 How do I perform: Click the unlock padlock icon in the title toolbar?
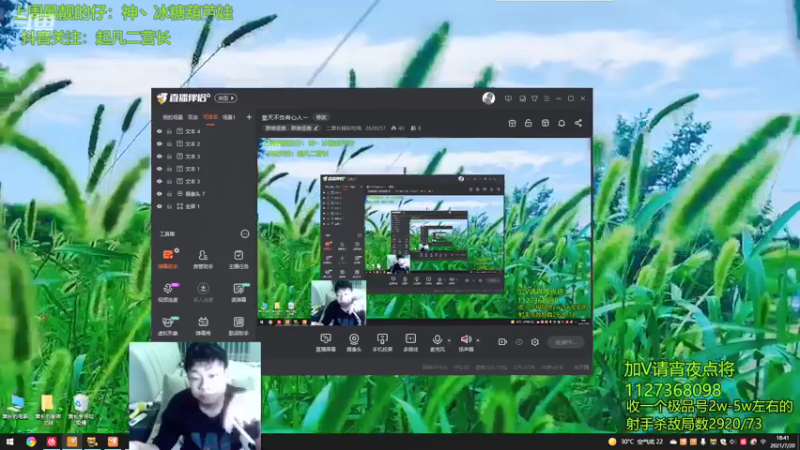(x=528, y=123)
